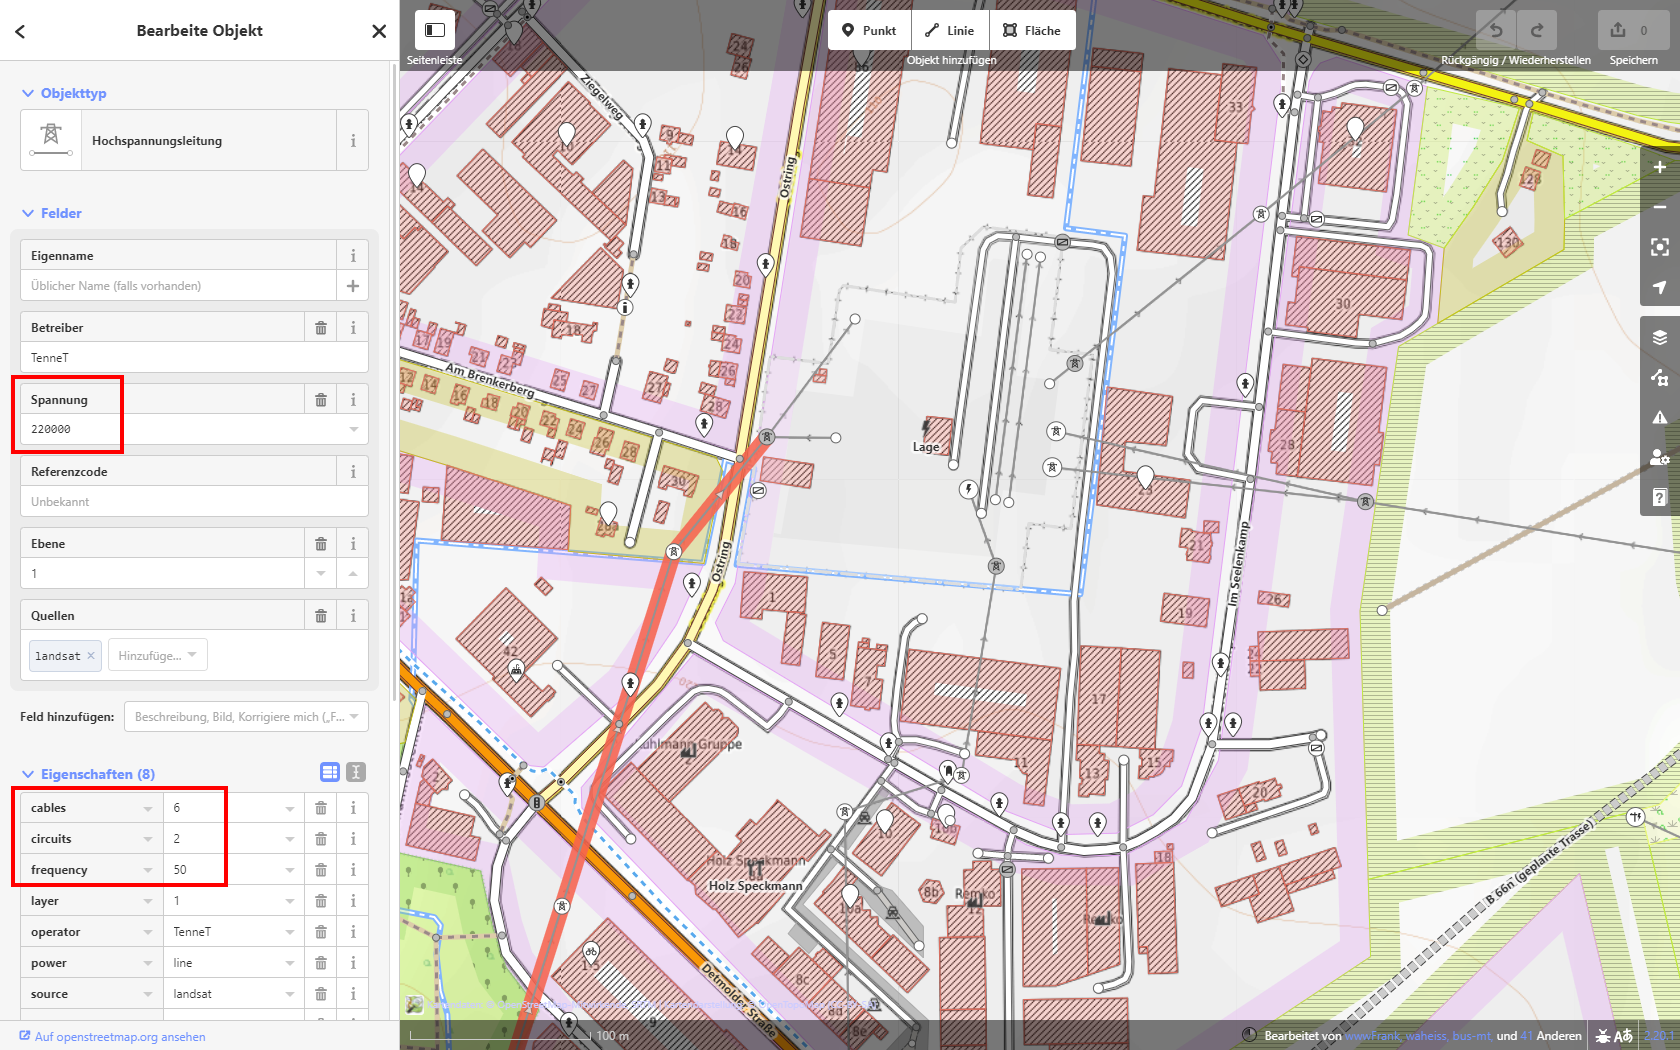Switch tag editor to list view
The image size is (1680, 1050).
pyautogui.click(x=330, y=772)
